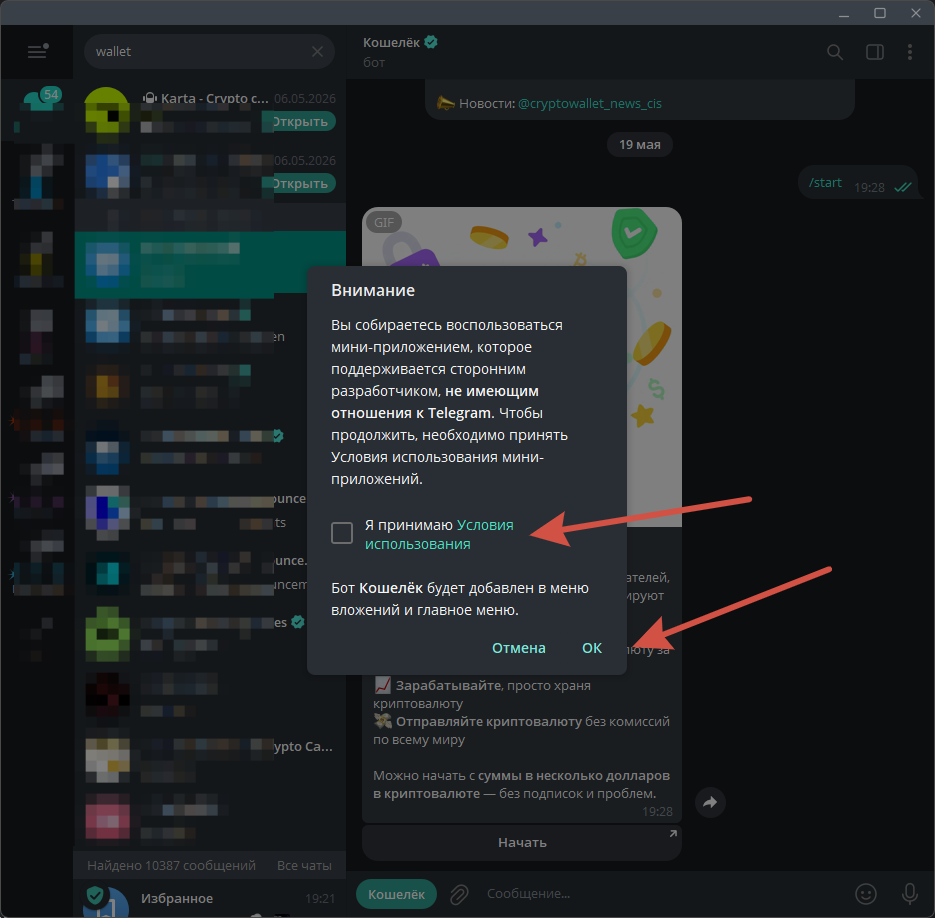935x918 pixels.
Task: Click the second Открыть button dated 06.05.2026
Action: 300,184
